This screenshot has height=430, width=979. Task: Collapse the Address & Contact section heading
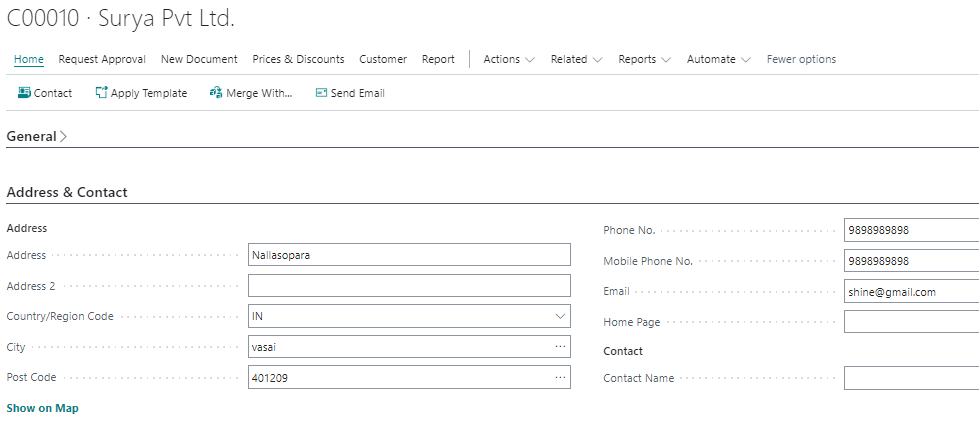[x=67, y=192]
